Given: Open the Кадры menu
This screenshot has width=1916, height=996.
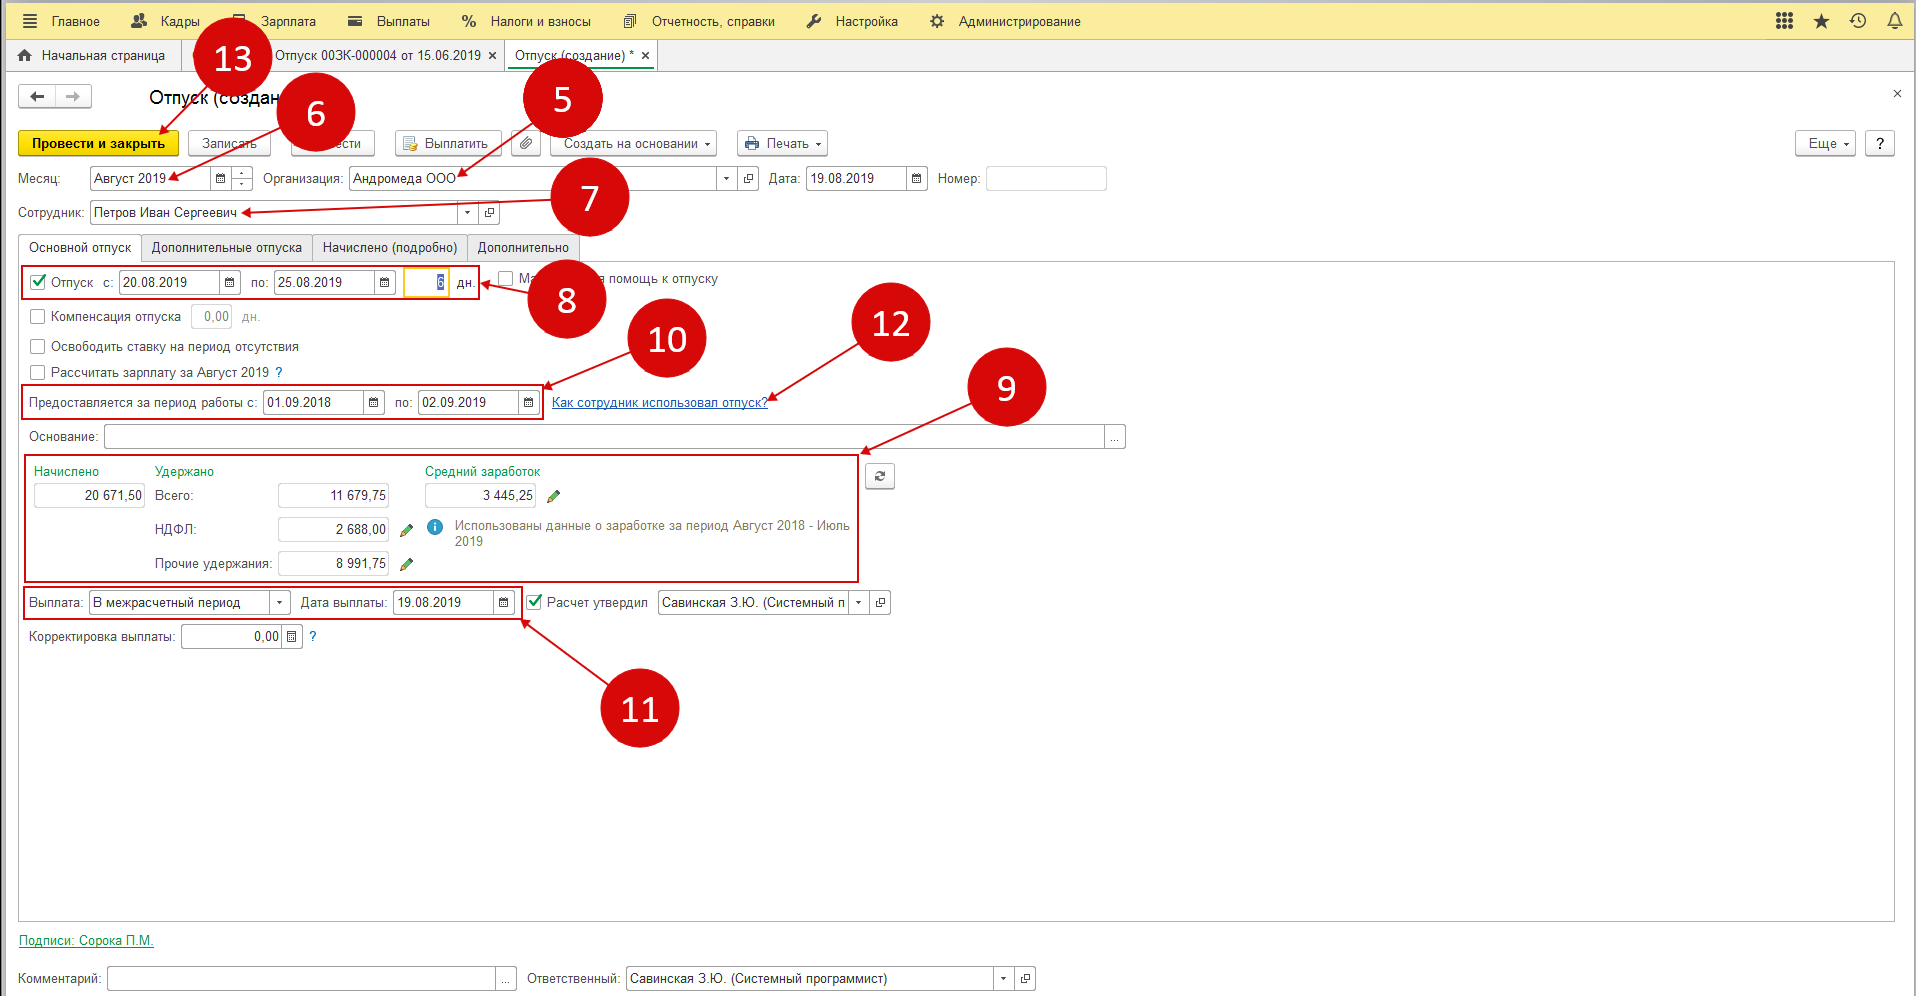Looking at the screenshot, I should click(166, 21).
